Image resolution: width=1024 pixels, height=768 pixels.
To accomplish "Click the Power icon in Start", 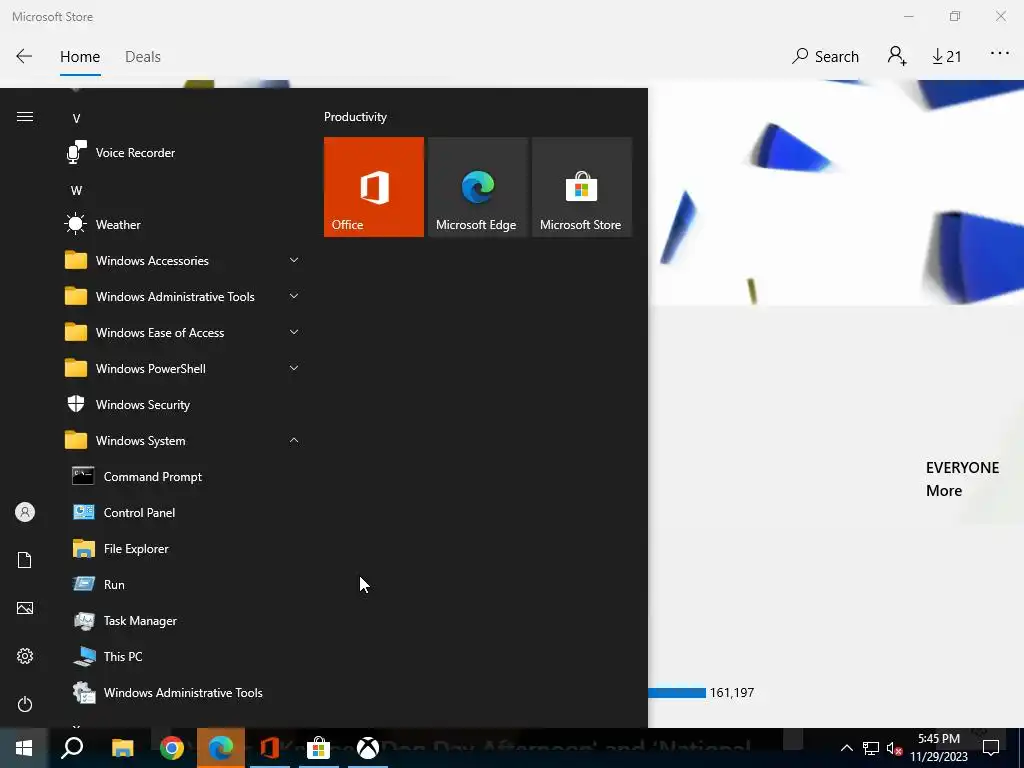I will 25,704.
